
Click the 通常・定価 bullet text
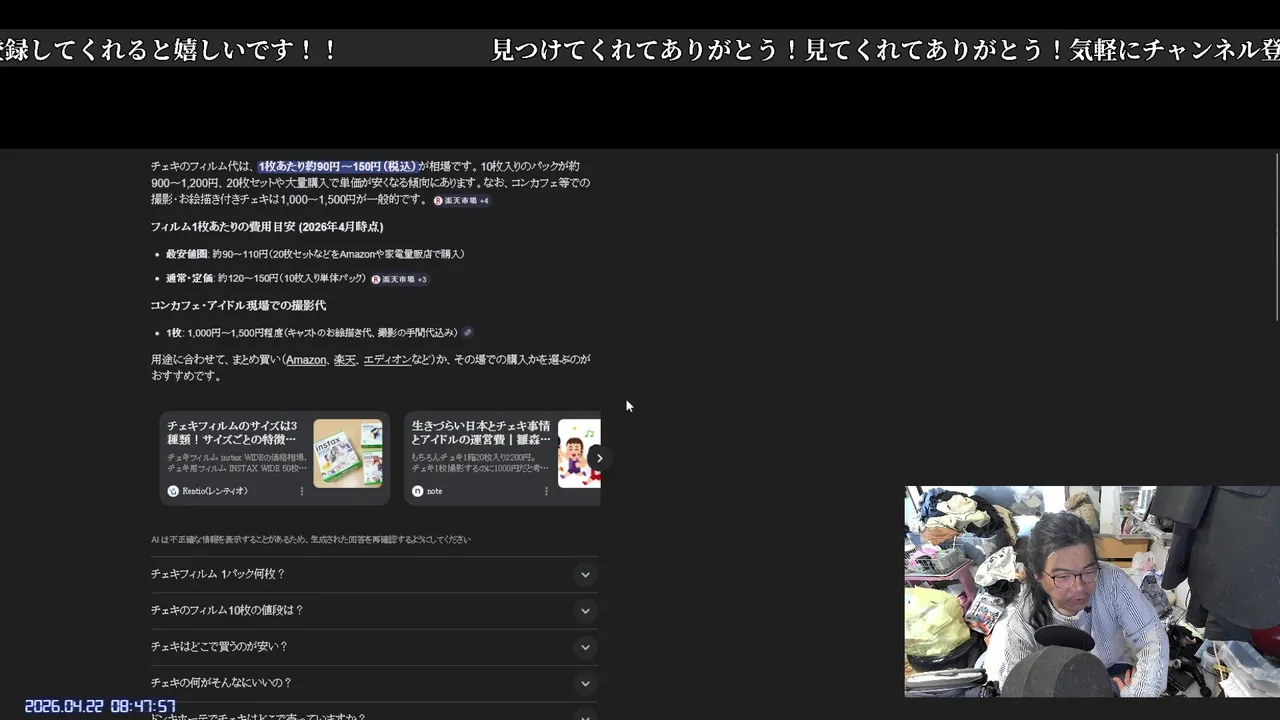266,279
